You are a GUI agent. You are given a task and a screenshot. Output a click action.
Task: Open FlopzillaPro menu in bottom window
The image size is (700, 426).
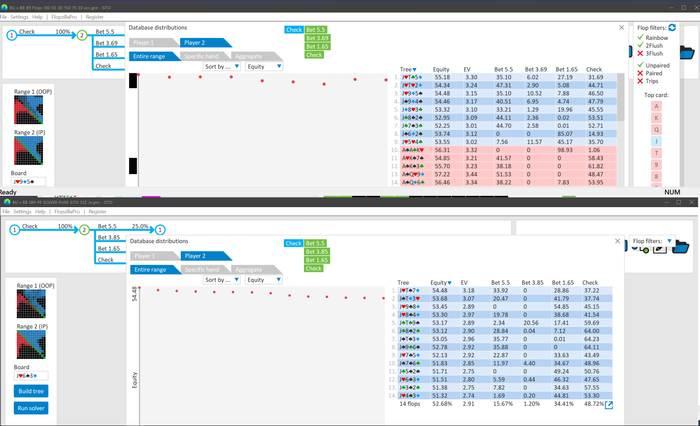pyautogui.click(x=67, y=212)
